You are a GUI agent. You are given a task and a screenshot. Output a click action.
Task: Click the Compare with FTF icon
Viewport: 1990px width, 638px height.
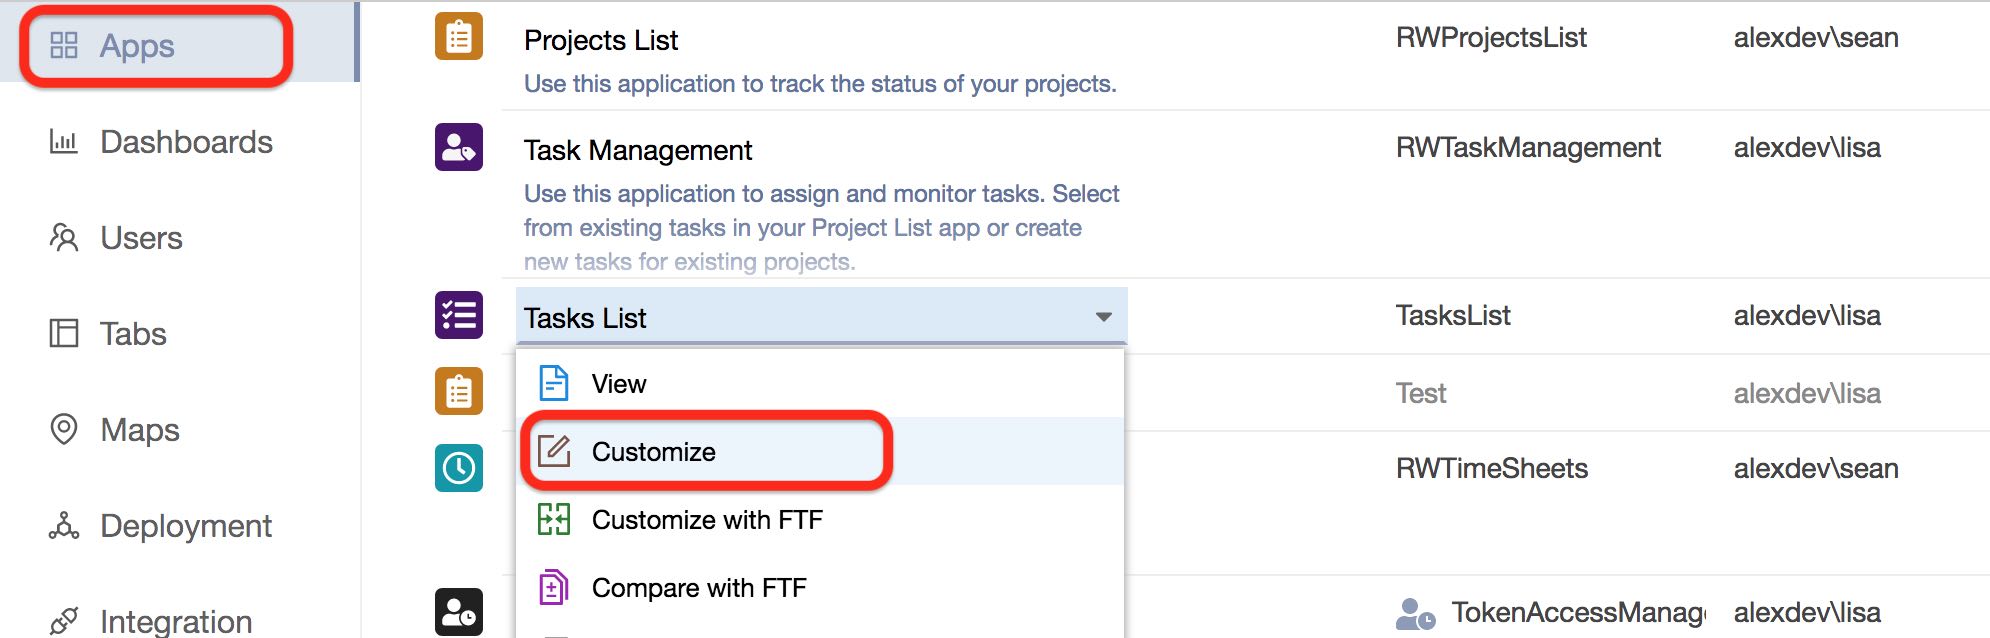[554, 588]
